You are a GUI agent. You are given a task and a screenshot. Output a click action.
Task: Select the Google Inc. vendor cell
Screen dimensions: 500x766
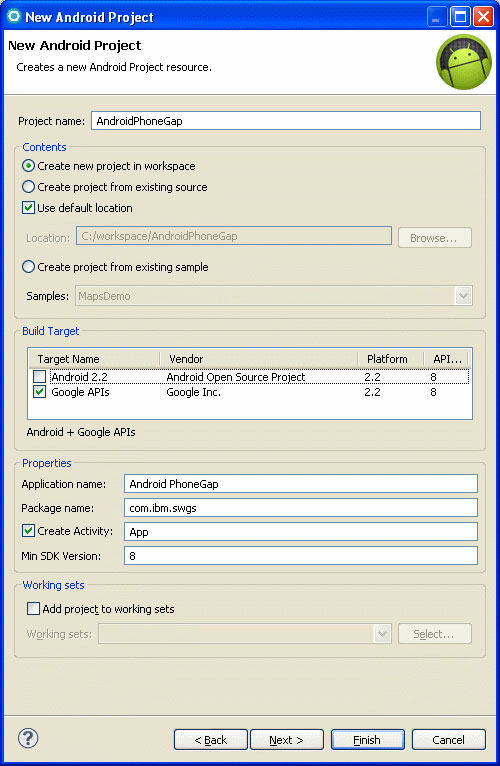[x=194, y=392]
